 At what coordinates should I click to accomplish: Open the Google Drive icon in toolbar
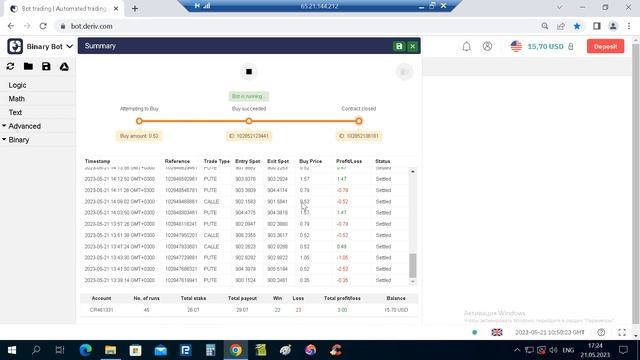pyautogui.click(x=64, y=67)
